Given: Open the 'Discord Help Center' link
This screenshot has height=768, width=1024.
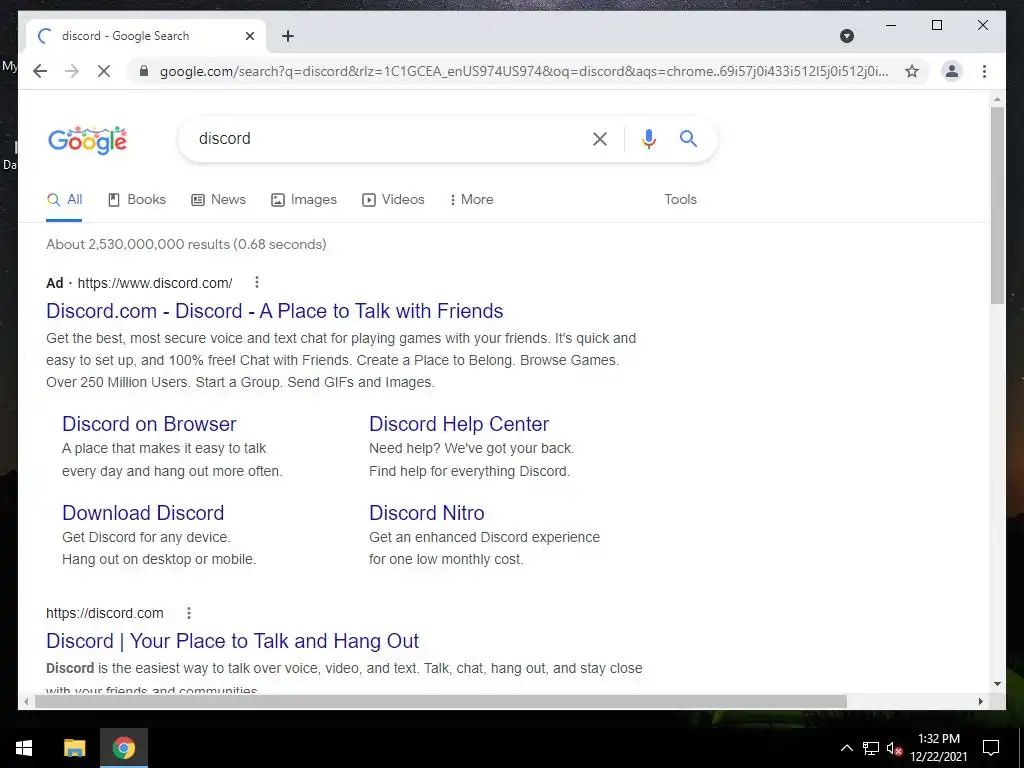Looking at the screenshot, I should point(458,424).
